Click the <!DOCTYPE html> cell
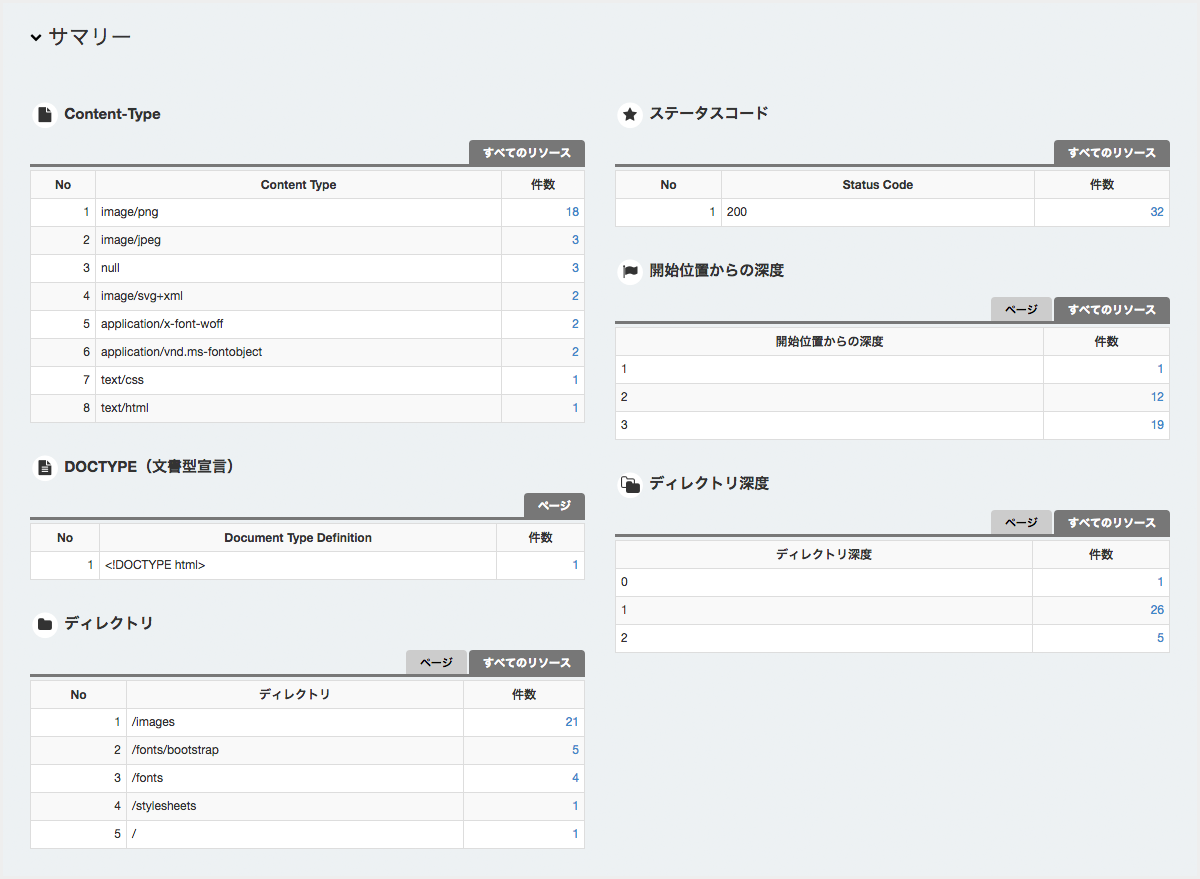 (x=298, y=565)
